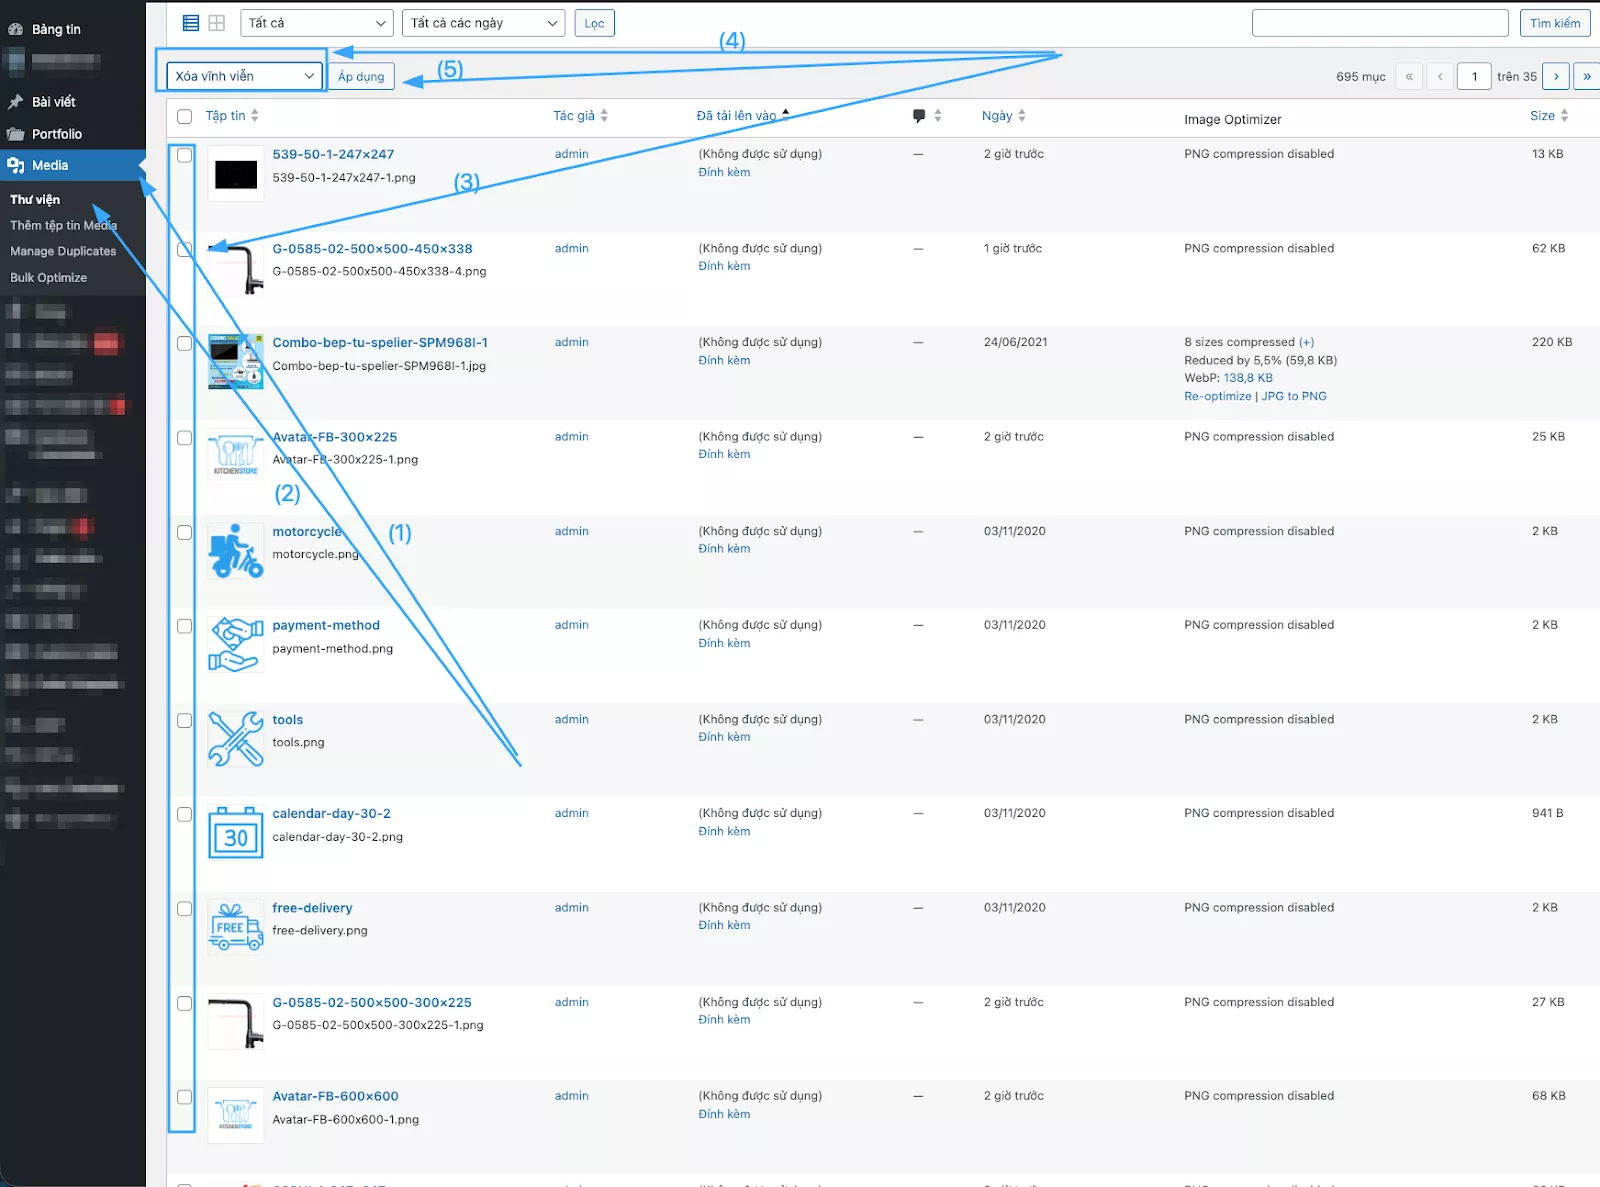Go to next page arrow
1600x1187 pixels.
1555,76
